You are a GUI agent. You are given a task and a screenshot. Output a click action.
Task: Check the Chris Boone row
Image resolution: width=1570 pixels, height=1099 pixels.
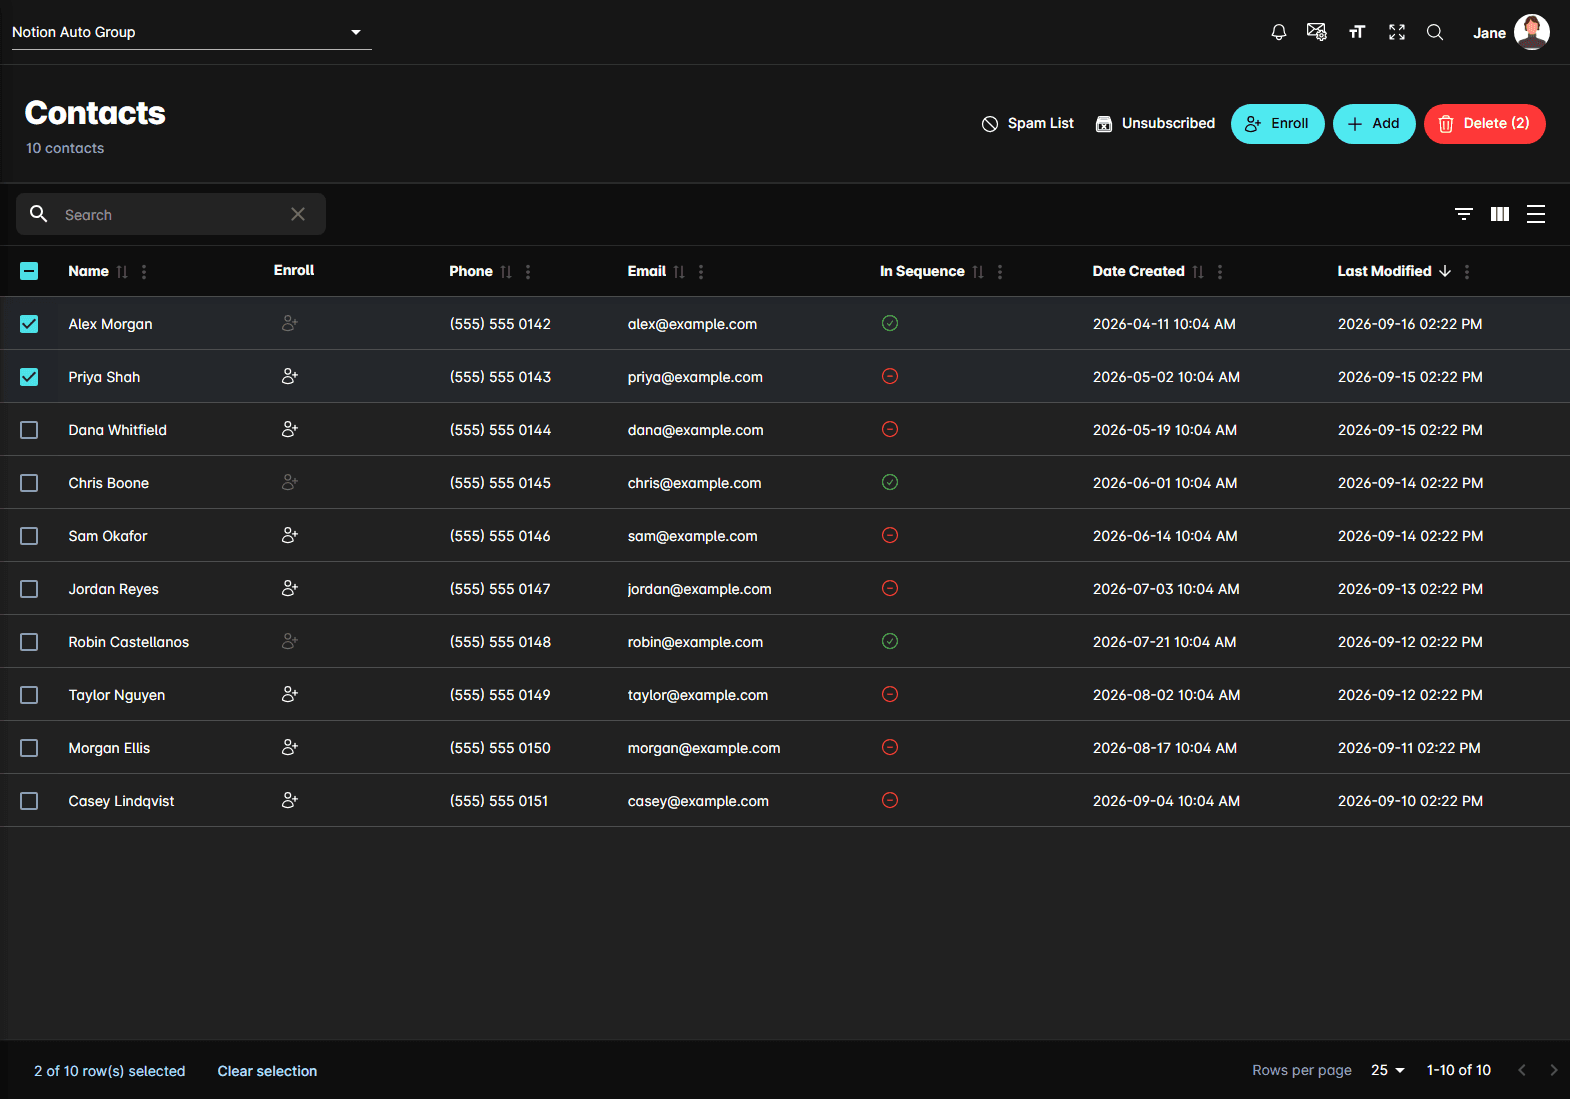(x=29, y=483)
